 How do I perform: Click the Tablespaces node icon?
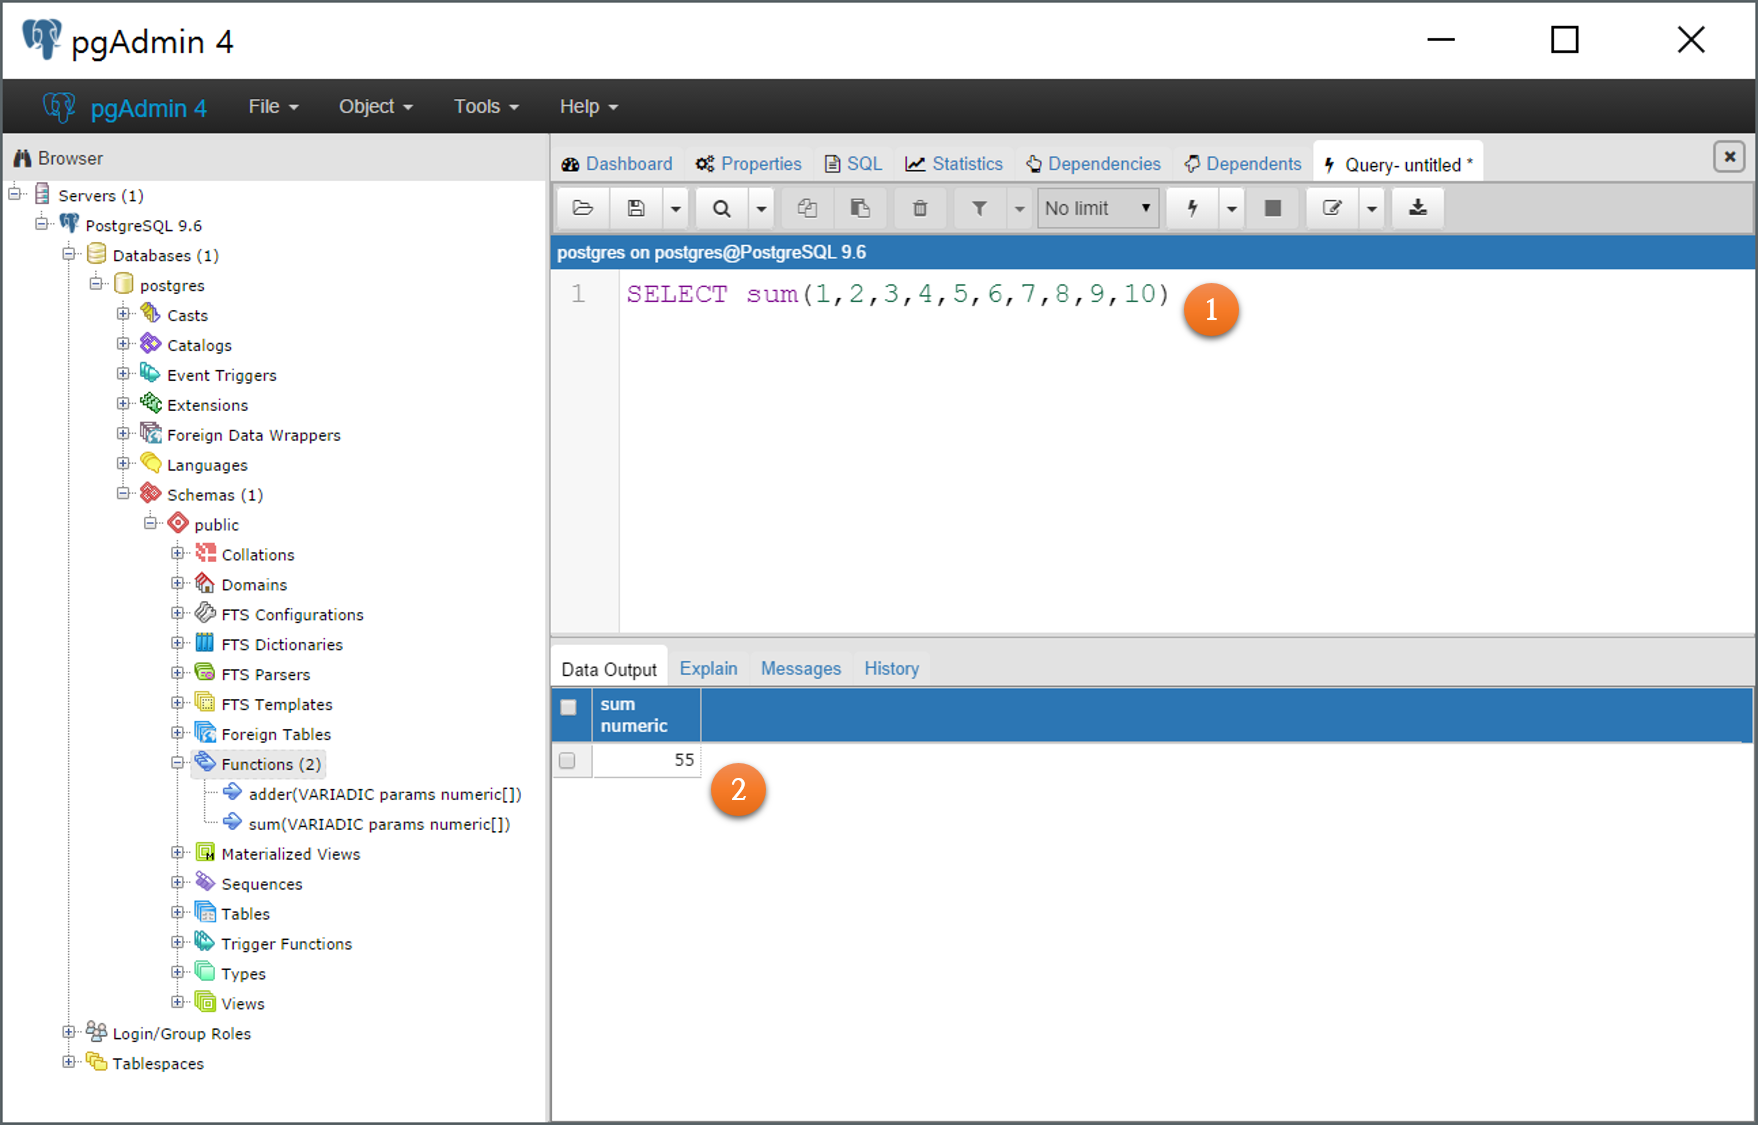tap(97, 1062)
